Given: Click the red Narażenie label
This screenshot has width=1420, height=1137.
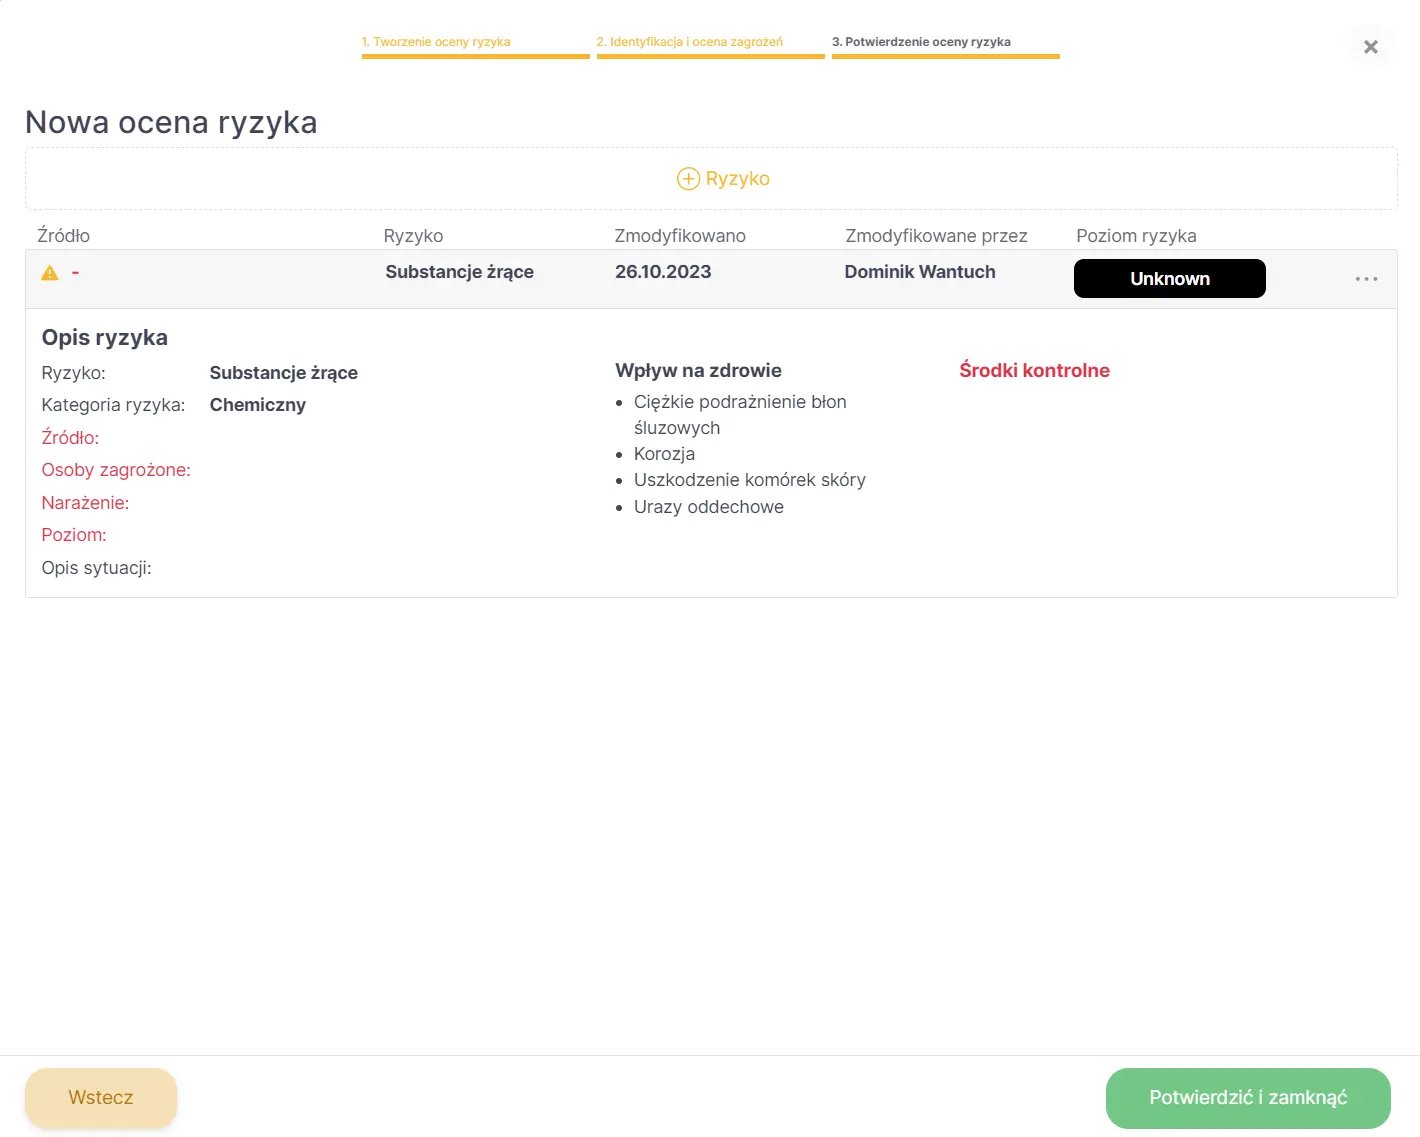Looking at the screenshot, I should 85,503.
